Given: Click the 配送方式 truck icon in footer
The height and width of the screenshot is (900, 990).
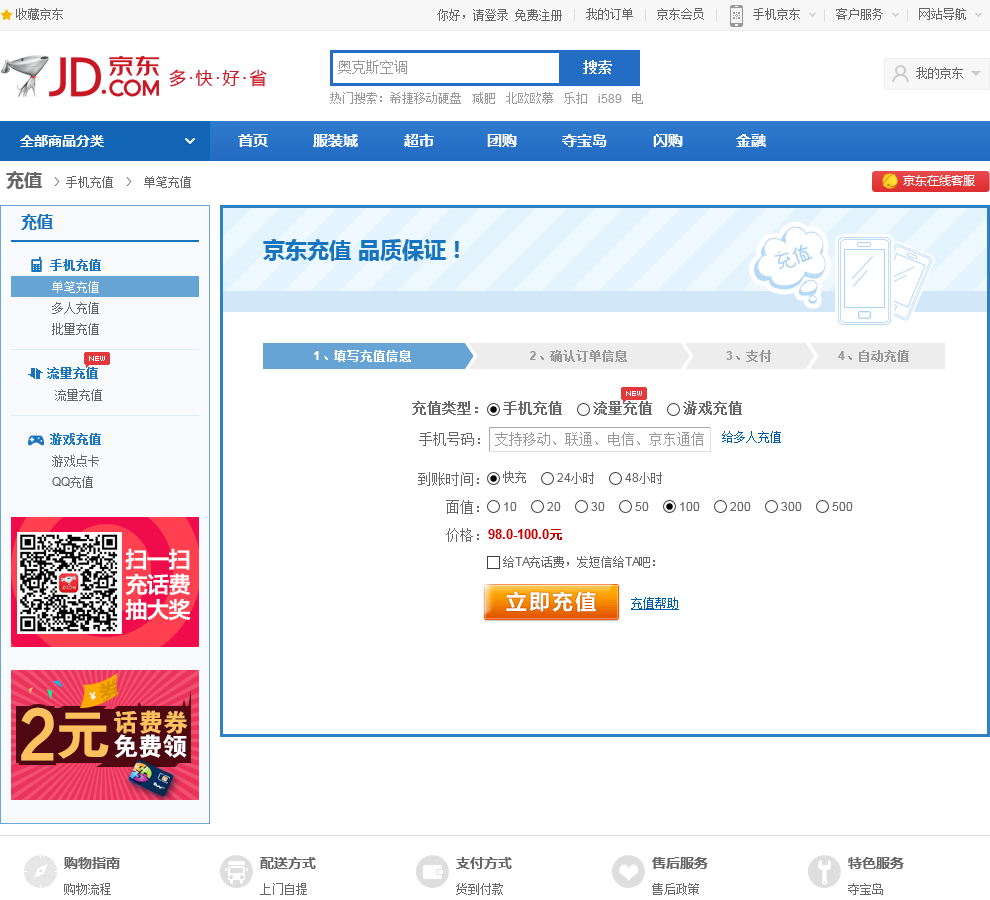Looking at the screenshot, I should coord(236,872).
